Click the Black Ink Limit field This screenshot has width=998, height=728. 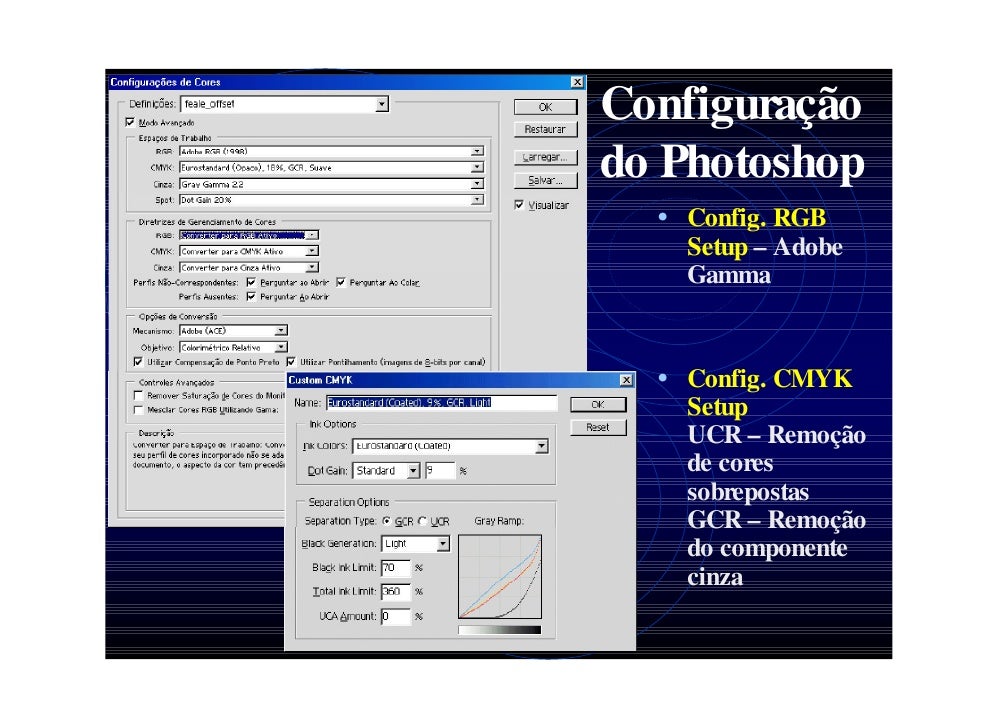(x=396, y=568)
